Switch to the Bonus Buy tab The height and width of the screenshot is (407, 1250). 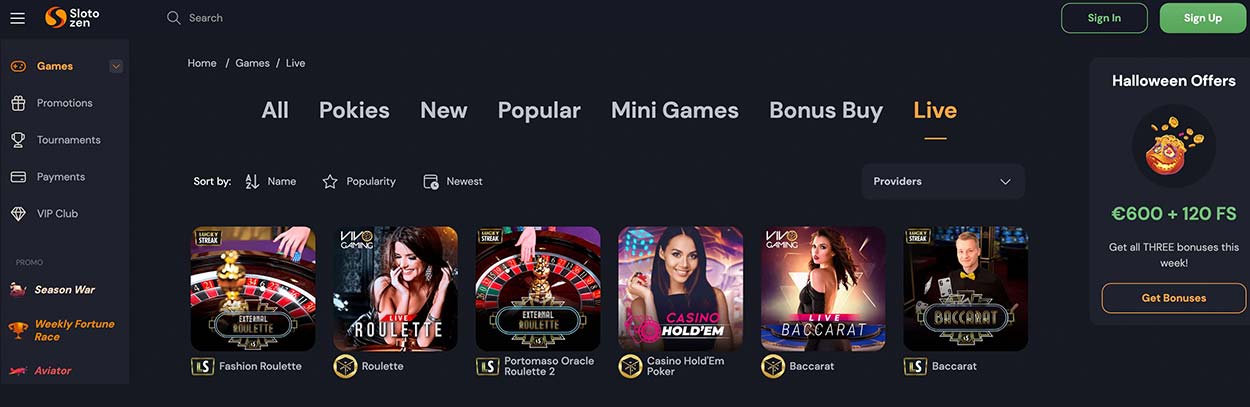826,110
